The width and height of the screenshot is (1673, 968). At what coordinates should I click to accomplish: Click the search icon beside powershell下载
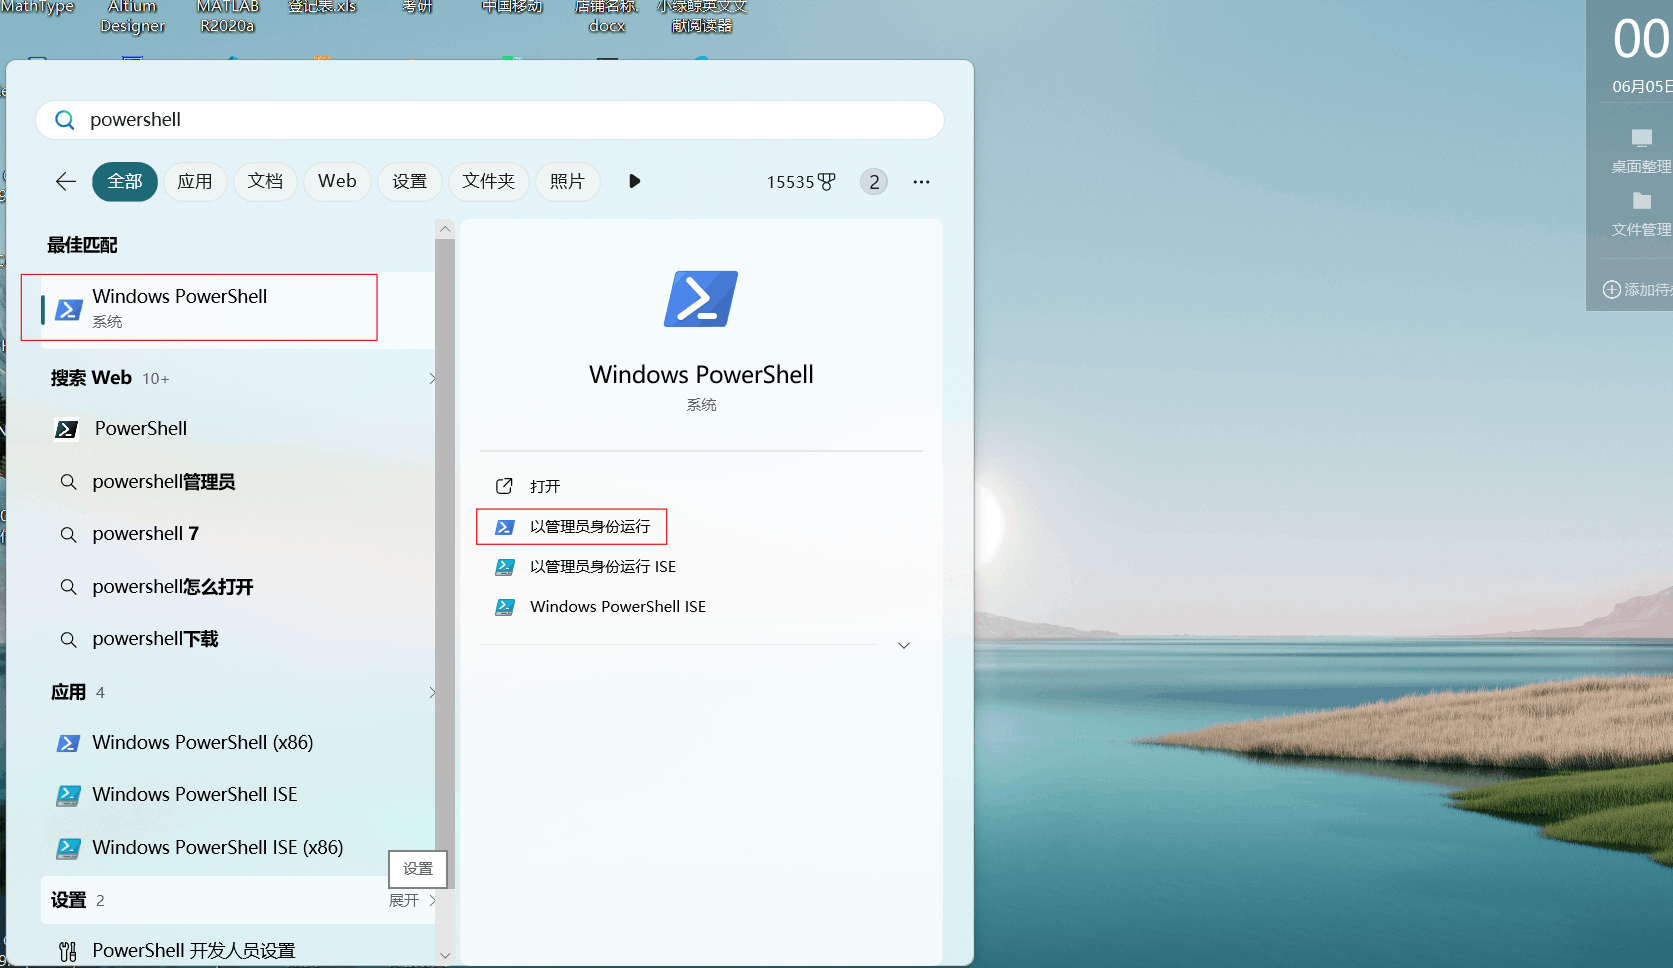click(x=68, y=639)
